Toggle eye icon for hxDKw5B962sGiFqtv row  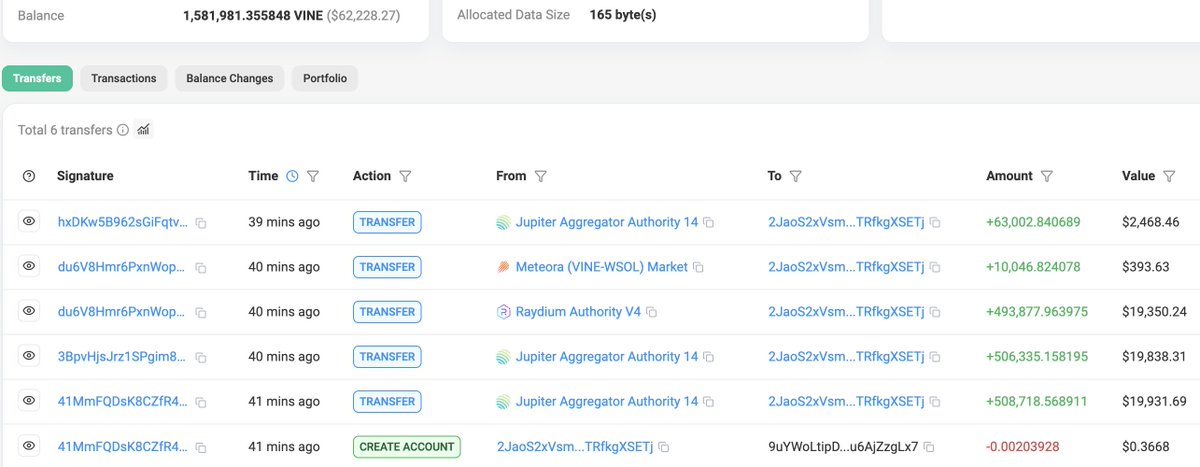coord(29,221)
